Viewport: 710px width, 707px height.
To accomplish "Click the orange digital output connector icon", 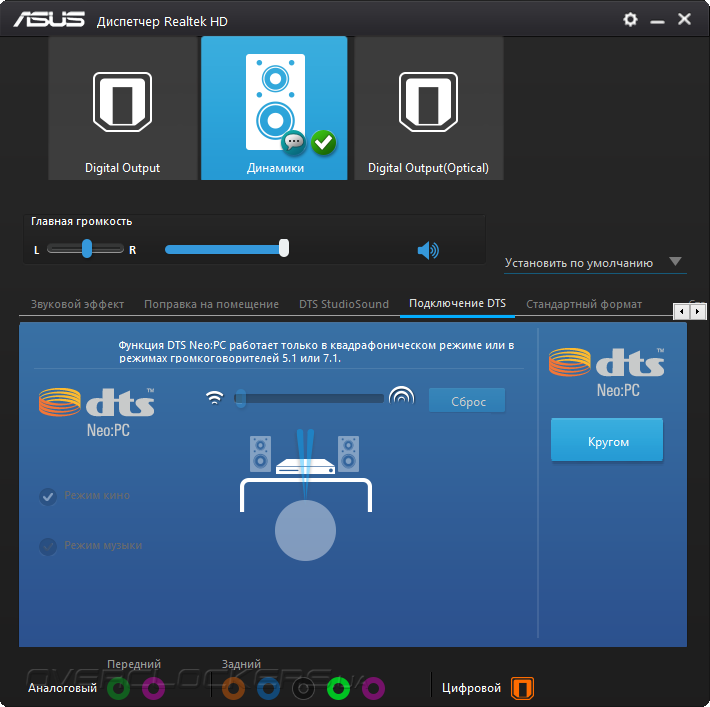I will pyautogui.click(x=522, y=688).
